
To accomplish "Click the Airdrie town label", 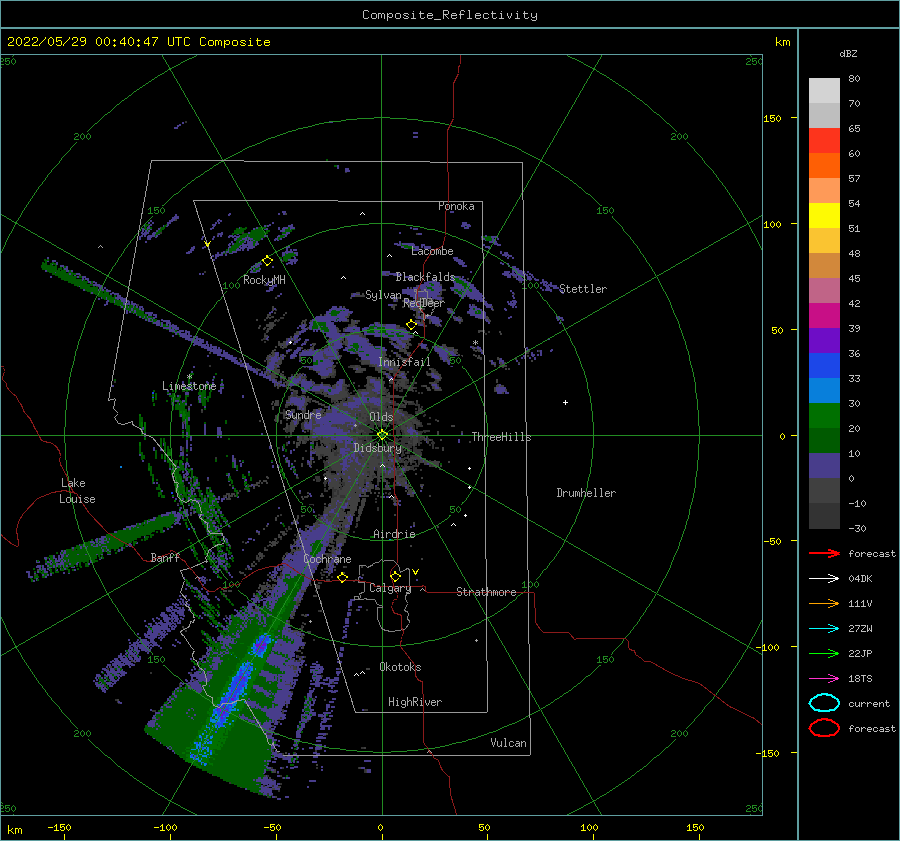I will tap(394, 534).
